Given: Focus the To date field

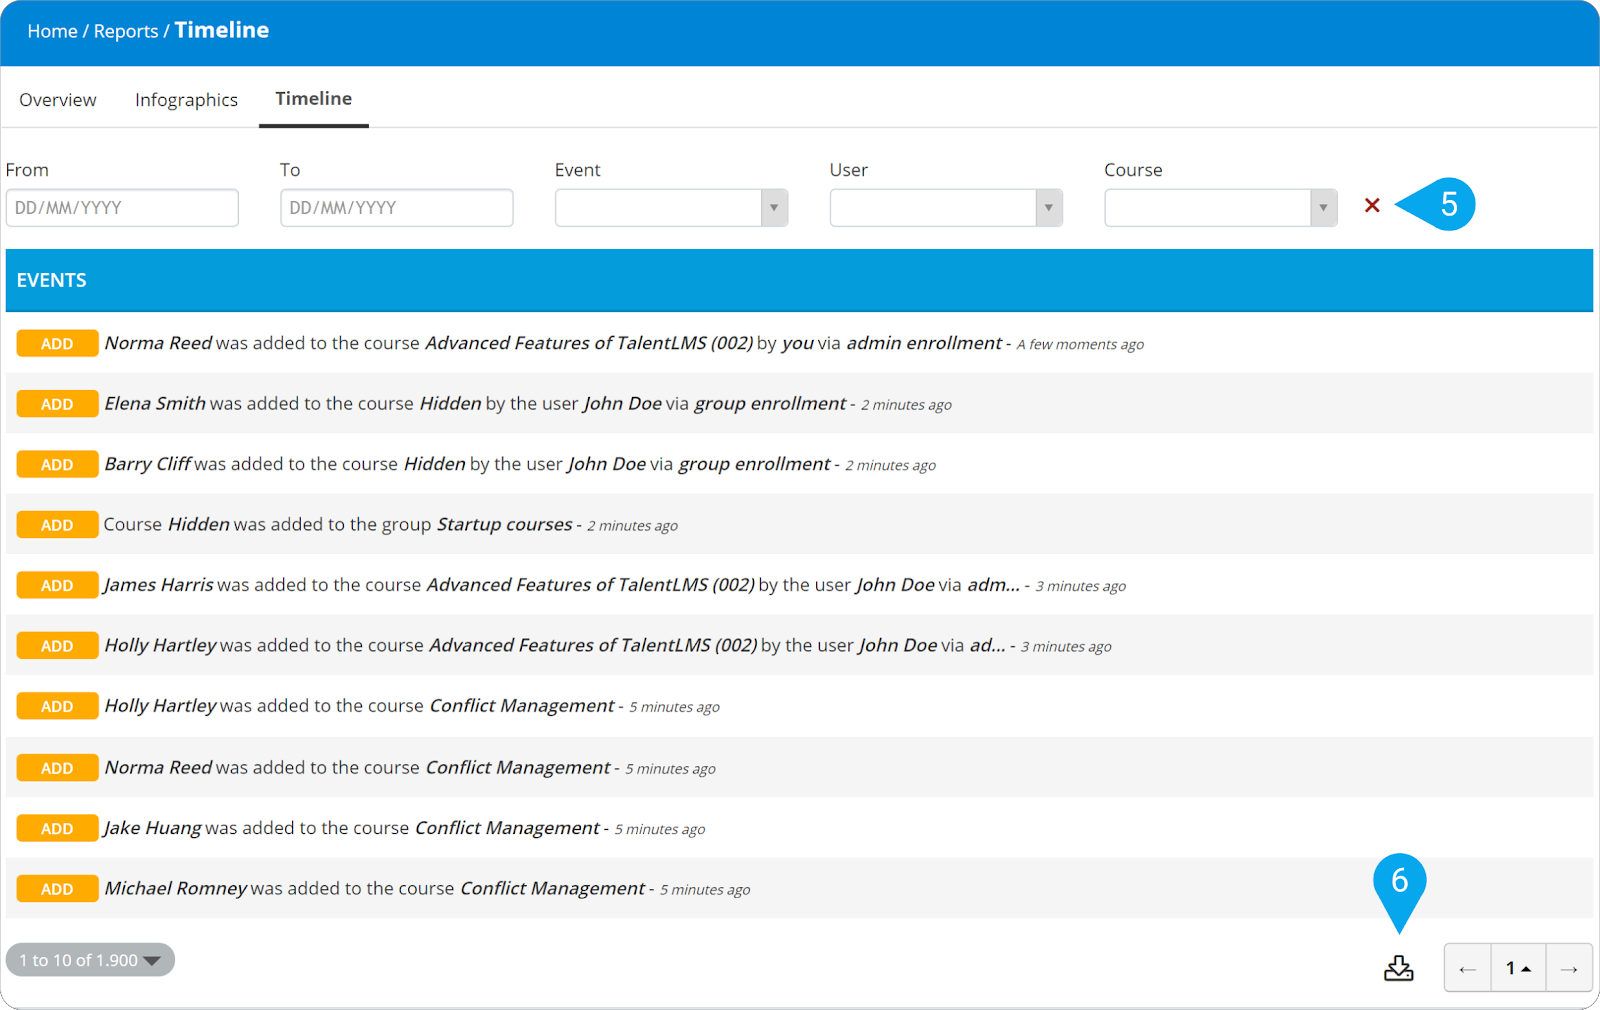Looking at the screenshot, I should tap(396, 208).
